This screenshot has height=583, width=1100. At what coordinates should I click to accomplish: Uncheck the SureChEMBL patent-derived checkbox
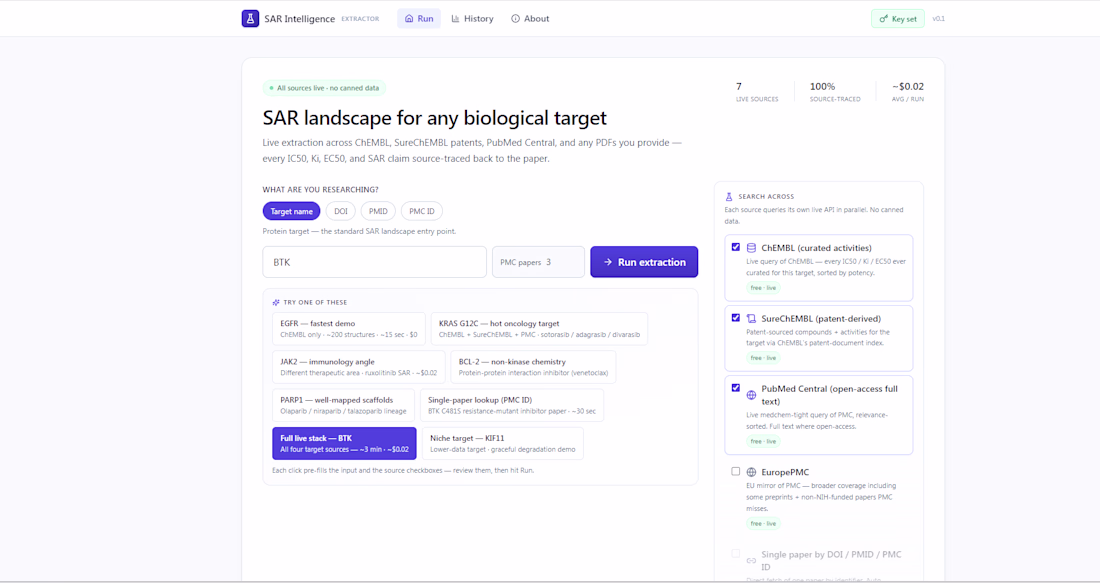pos(735,318)
